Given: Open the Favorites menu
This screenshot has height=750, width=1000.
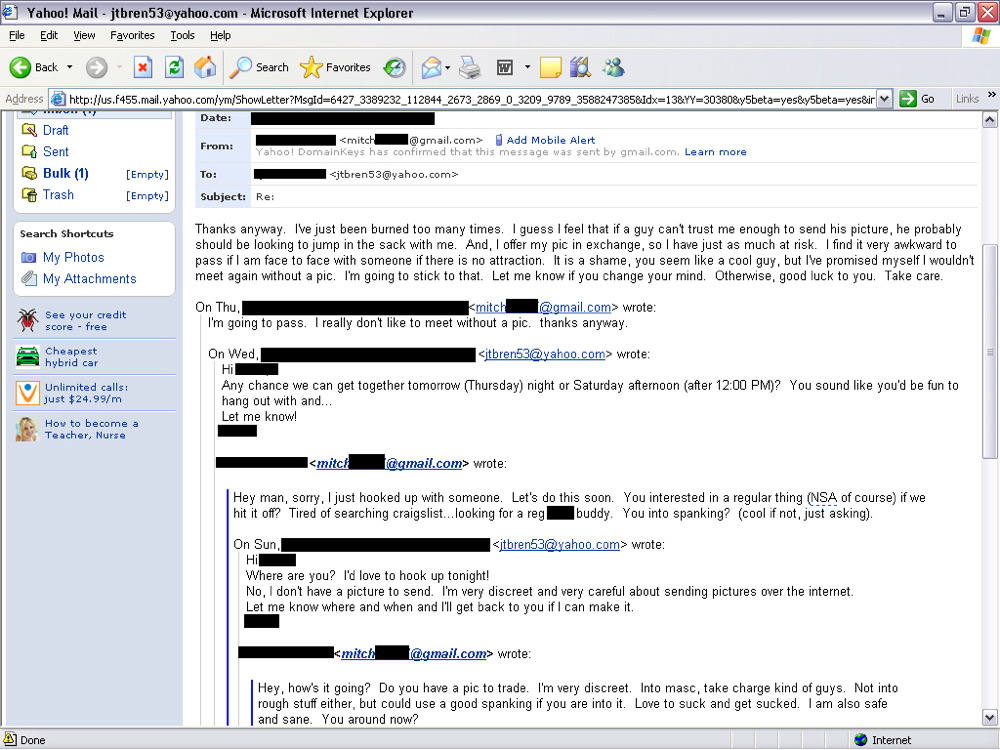Looking at the screenshot, I should click(x=132, y=35).
